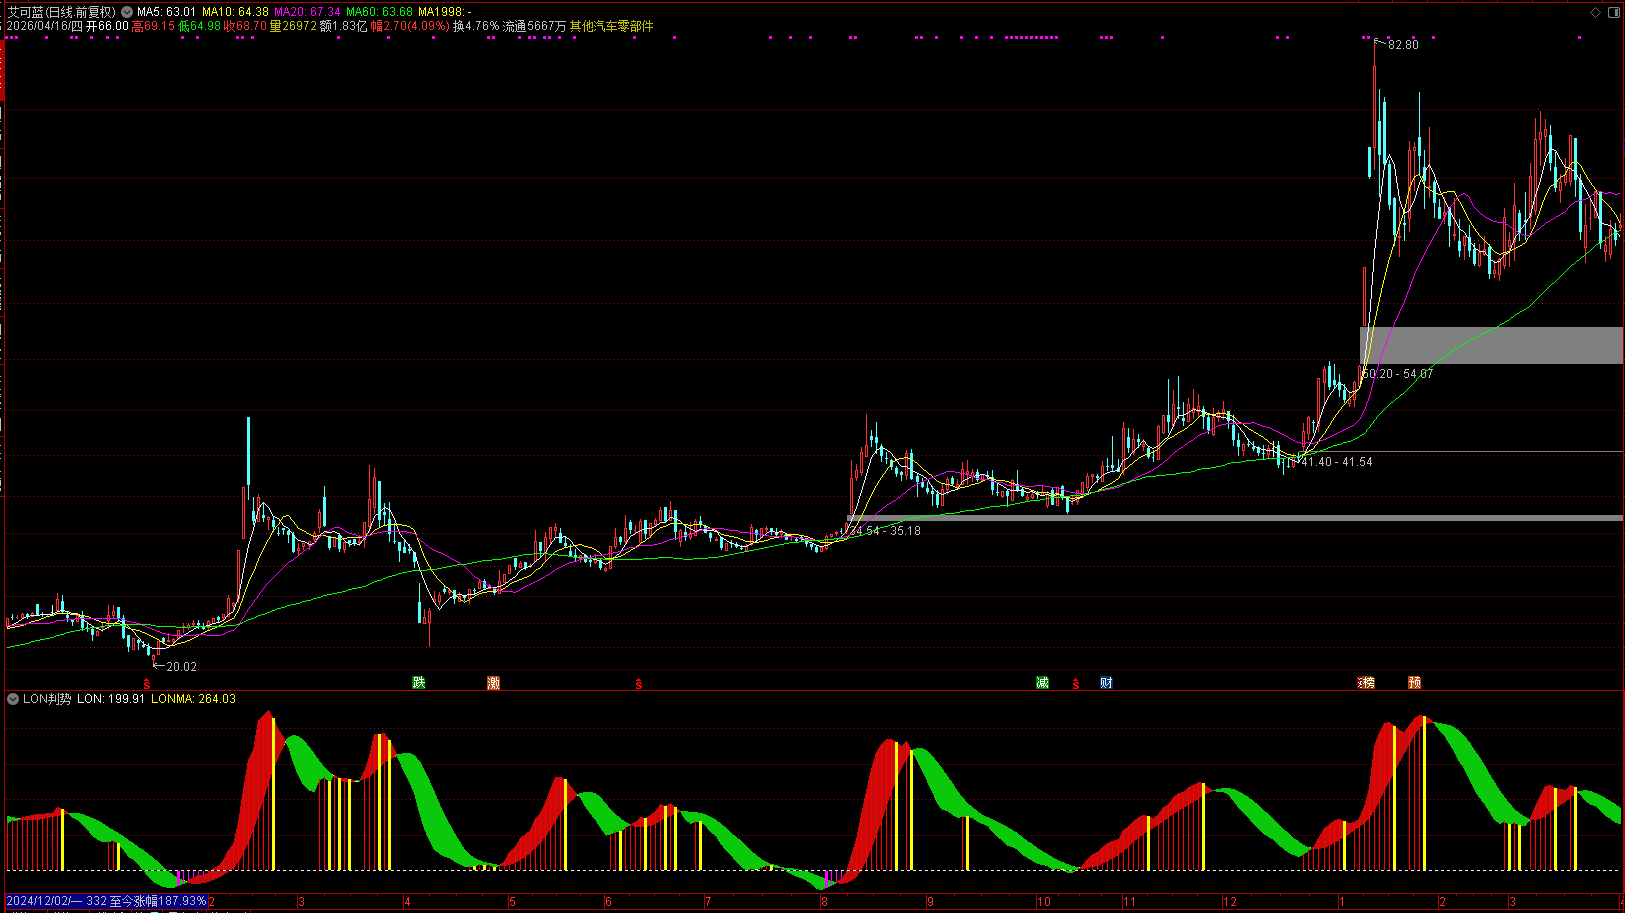
Task: Click the 激 event marker icon
Action: point(493,682)
